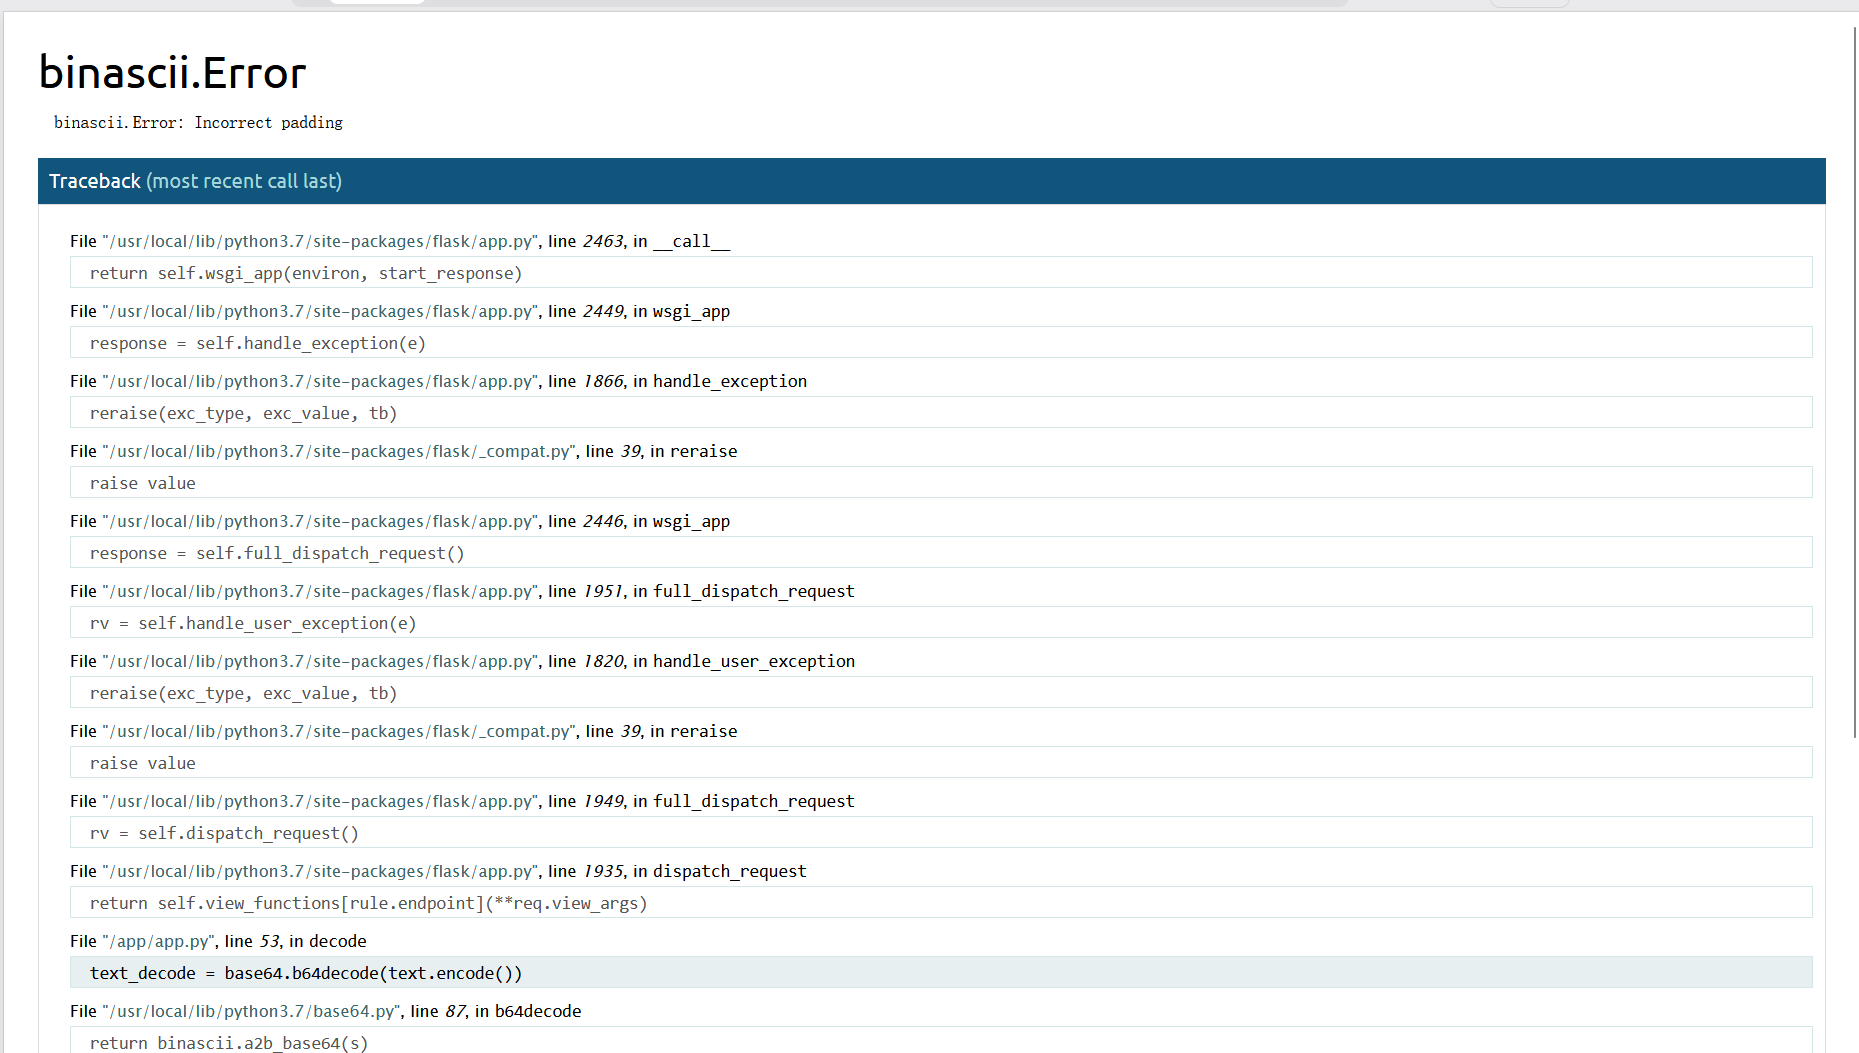Click the highlighted 'text_decode = base64.b64decode' line

[305, 973]
